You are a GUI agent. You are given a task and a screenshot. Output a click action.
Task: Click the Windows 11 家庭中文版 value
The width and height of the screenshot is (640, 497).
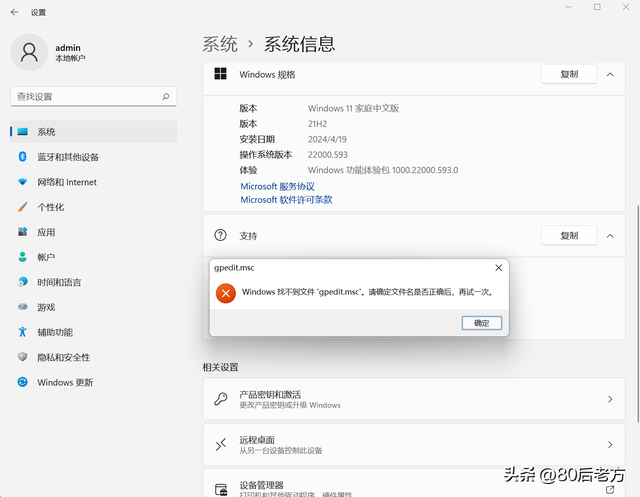[x=353, y=109]
